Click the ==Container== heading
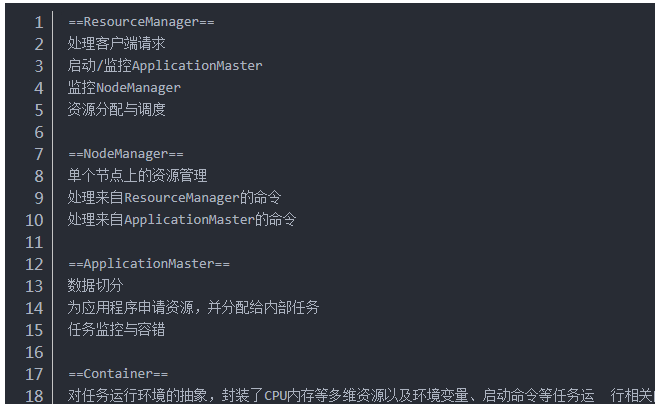The image size is (655, 404). 118,374
